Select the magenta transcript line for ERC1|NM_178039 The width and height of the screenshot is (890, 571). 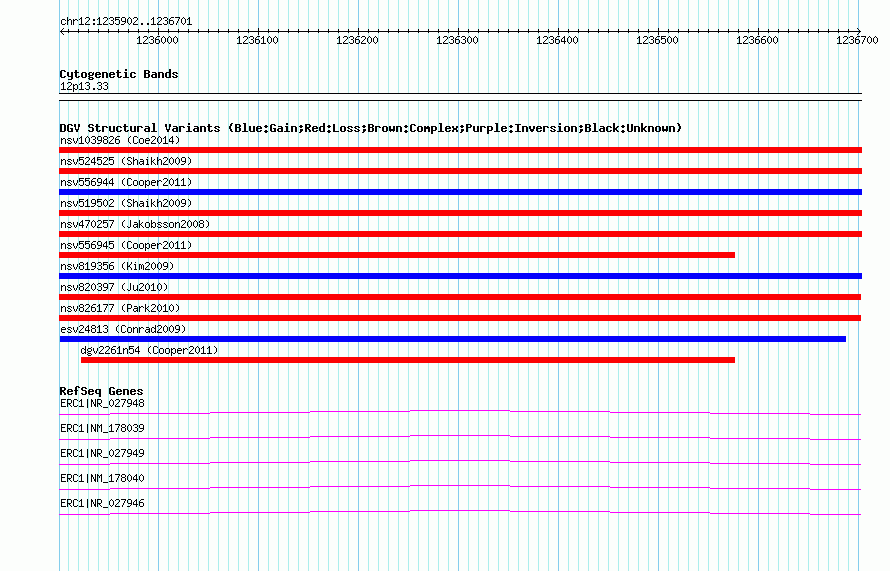(460, 437)
